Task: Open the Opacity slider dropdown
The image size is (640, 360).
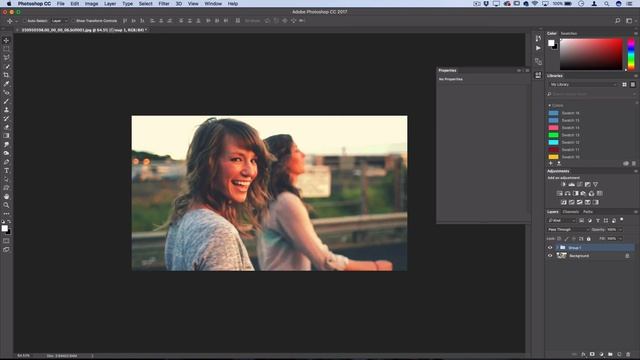Action: click(620, 230)
